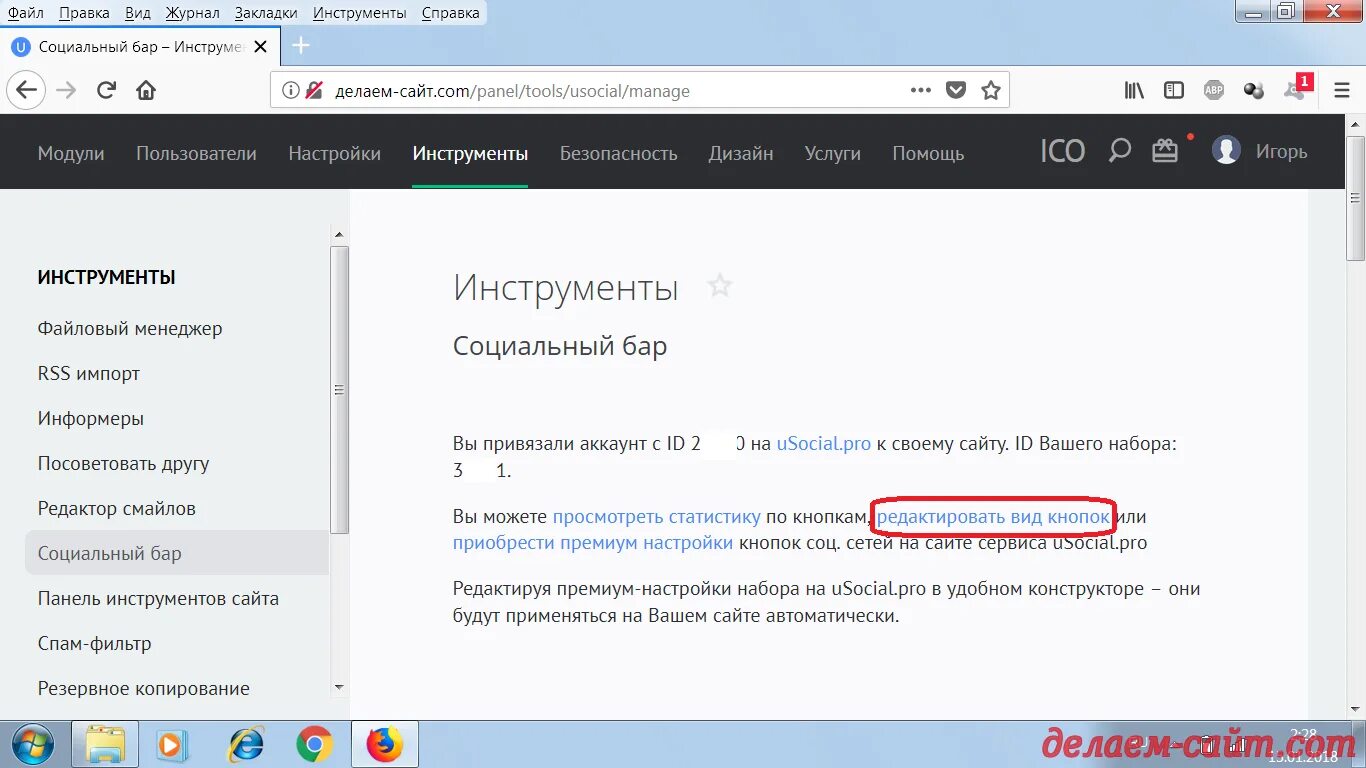Open site search with the magnifier icon
This screenshot has height=768, width=1366.
click(x=1118, y=150)
